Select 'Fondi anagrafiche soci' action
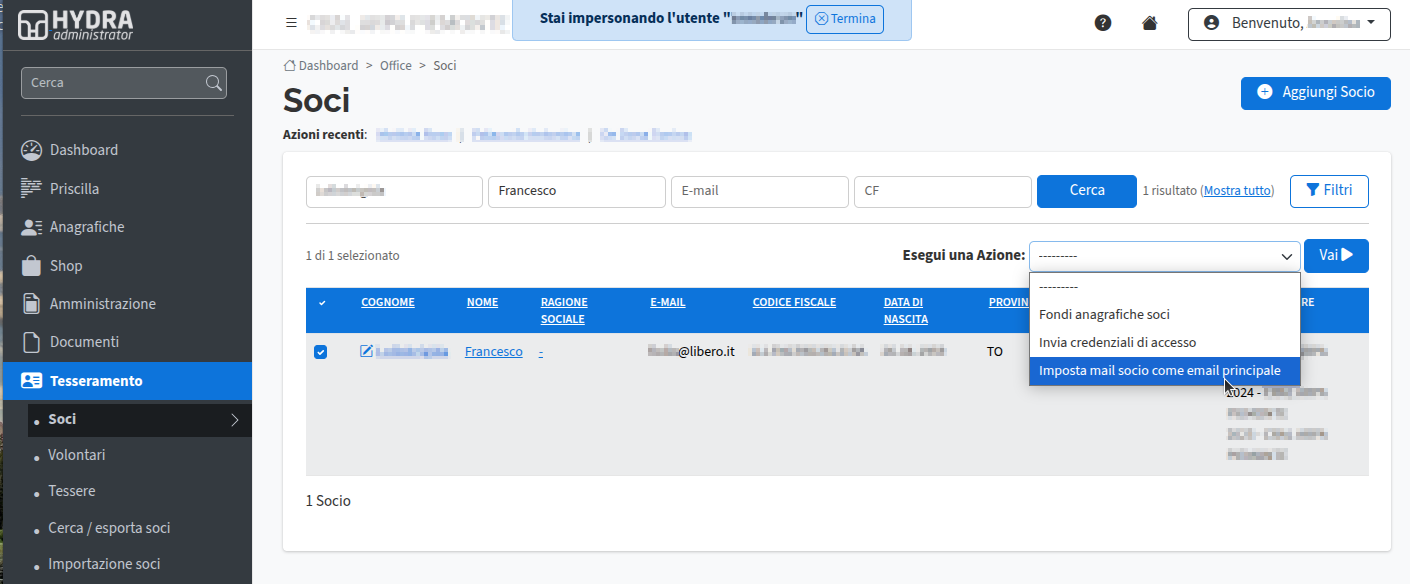This screenshot has height=584, width=1410. 1164,314
